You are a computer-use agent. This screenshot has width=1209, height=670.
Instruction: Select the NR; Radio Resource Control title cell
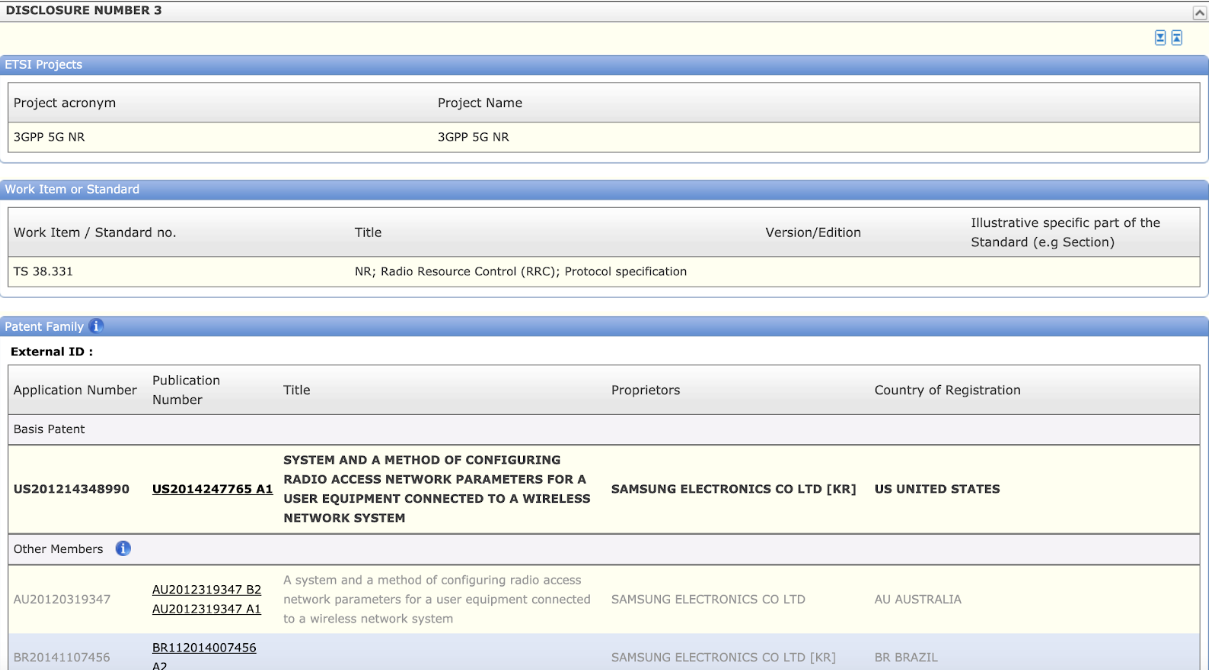click(x=521, y=272)
